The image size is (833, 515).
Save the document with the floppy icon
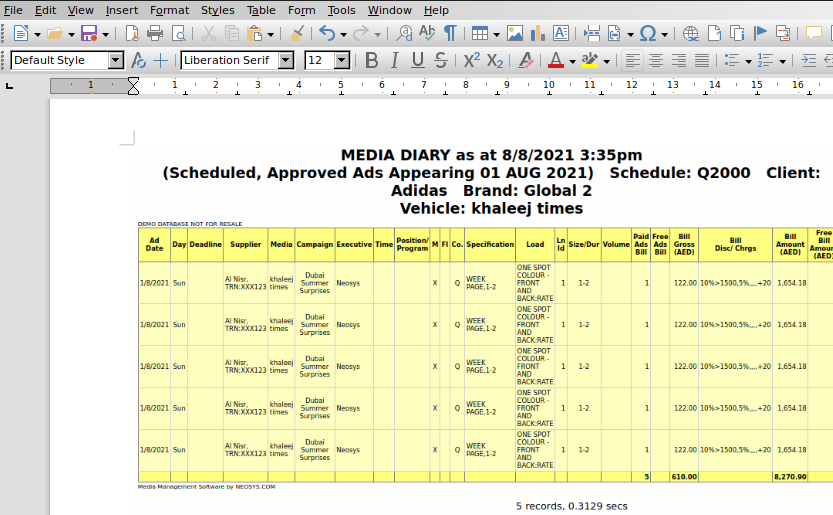(x=89, y=33)
